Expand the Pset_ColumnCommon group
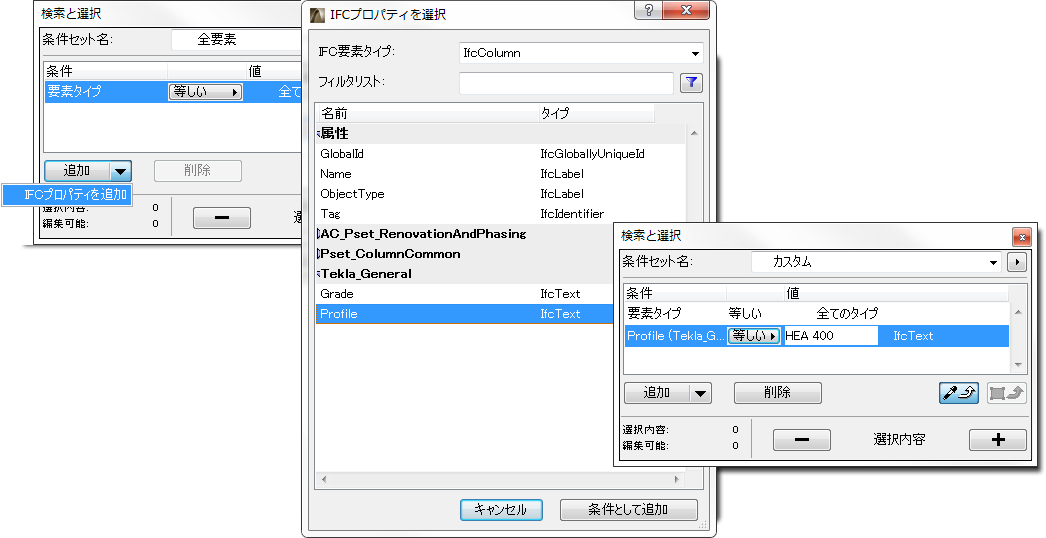1046x538 pixels. point(318,254)
